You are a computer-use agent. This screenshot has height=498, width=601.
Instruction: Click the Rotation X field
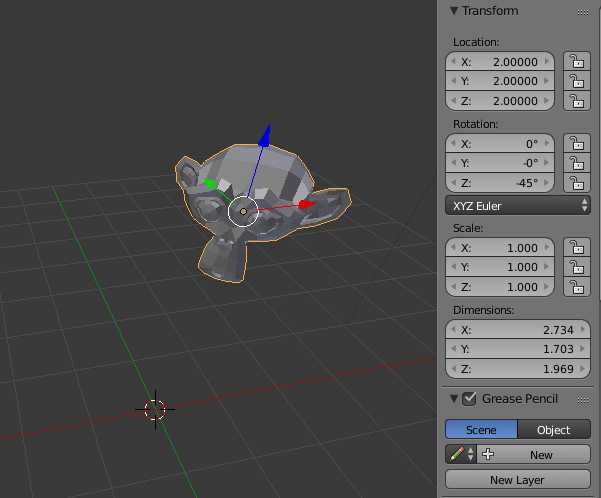point(500,143)
